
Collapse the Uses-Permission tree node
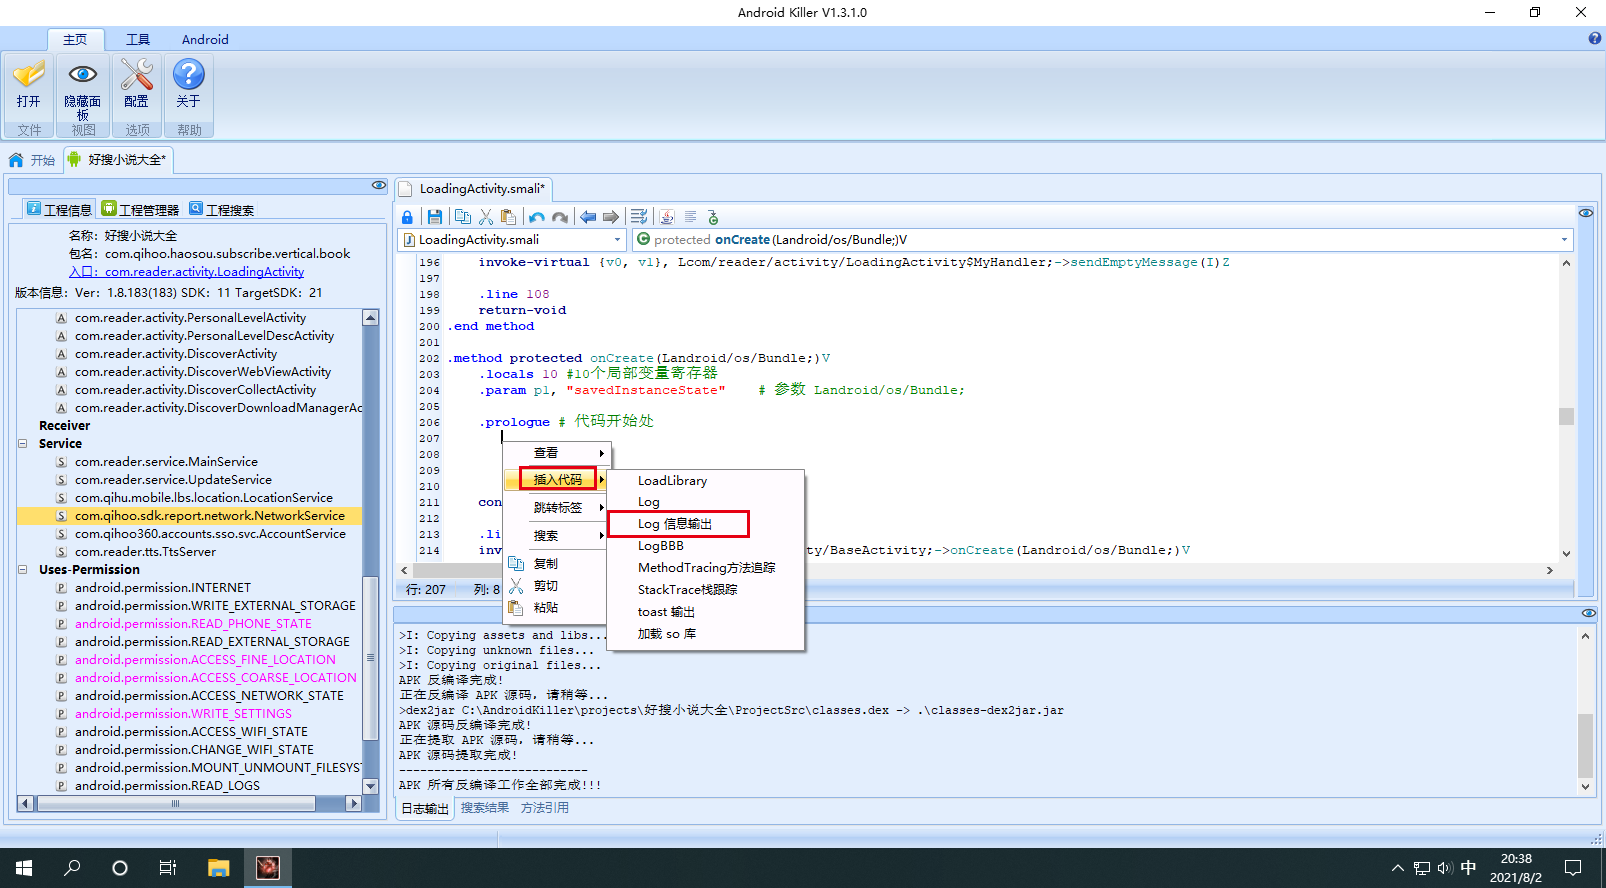coord(23,570)
